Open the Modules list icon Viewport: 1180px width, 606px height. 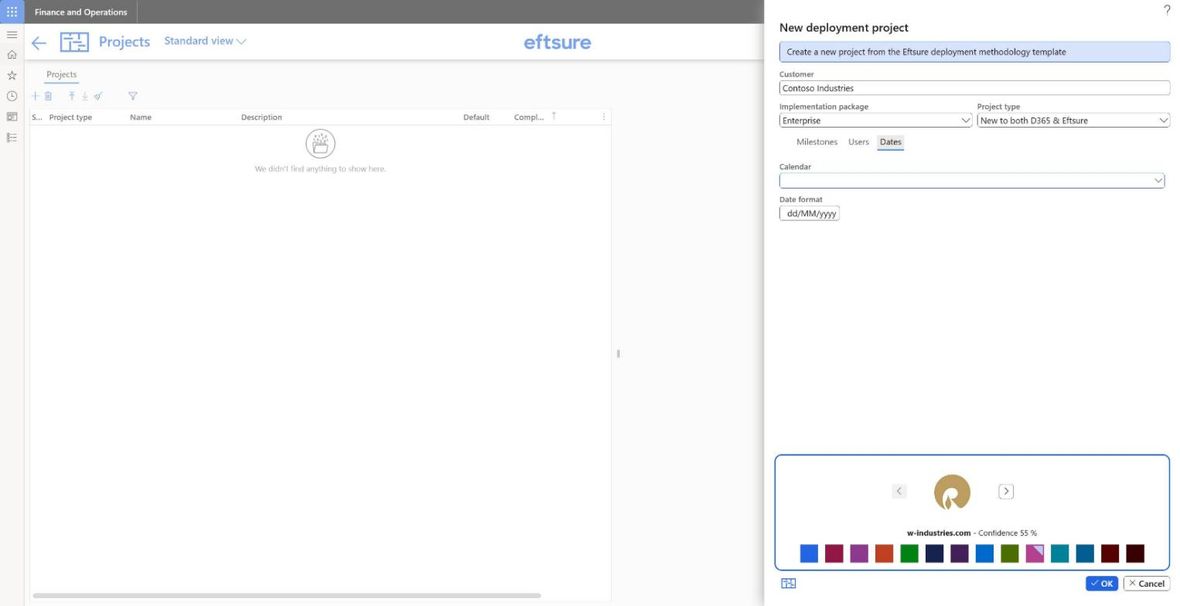tap(12, 138)
